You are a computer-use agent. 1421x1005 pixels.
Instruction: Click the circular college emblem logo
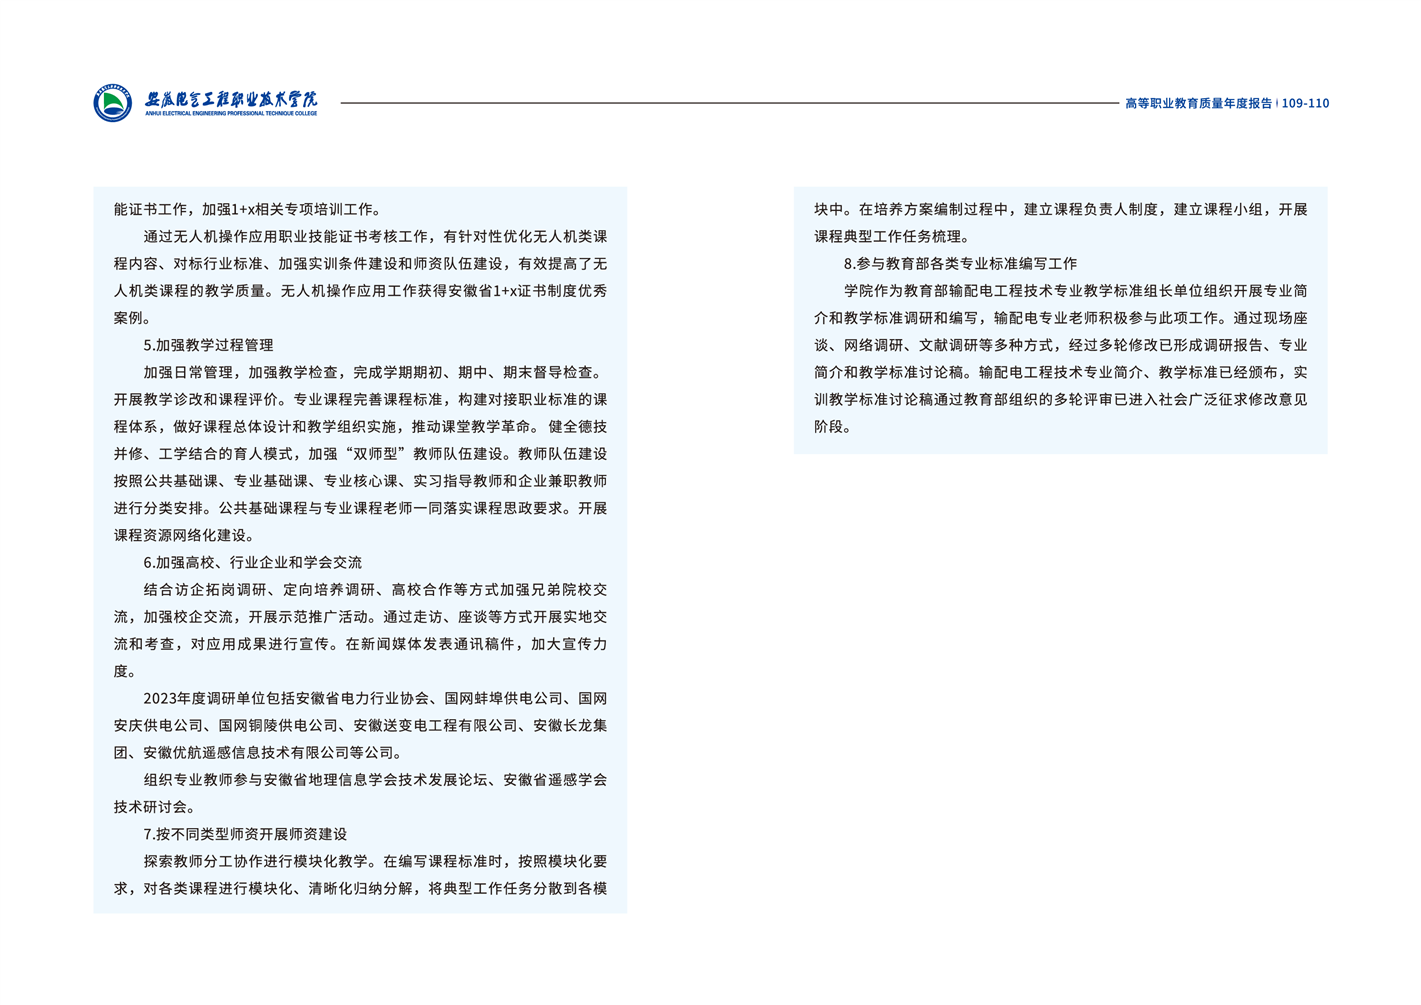[112, 103]
